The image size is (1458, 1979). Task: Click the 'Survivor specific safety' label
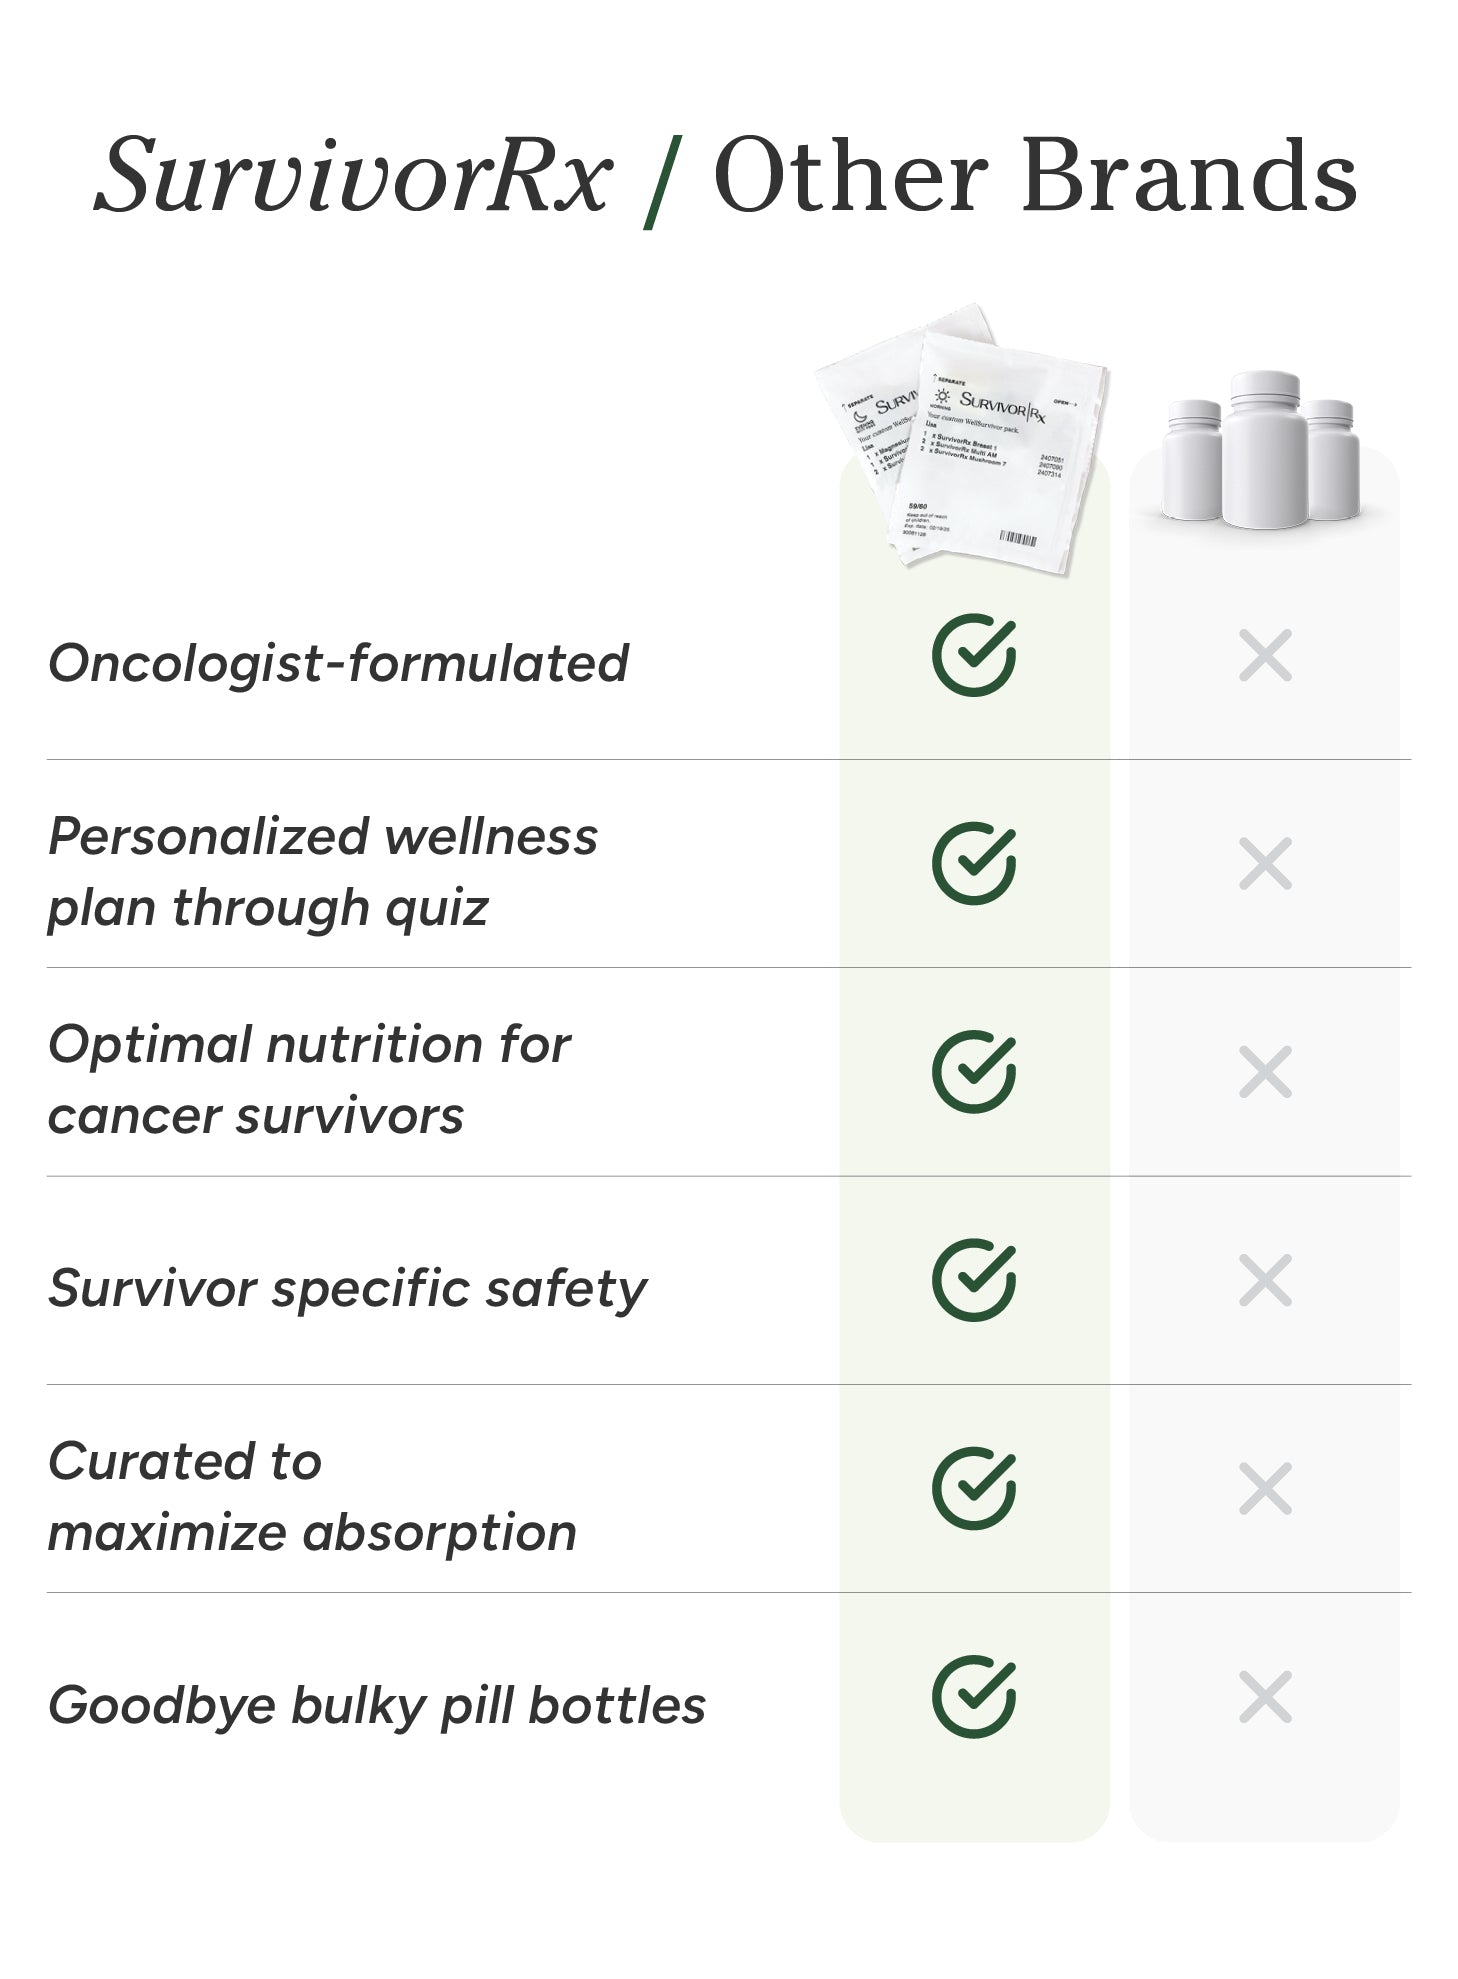pyautogui.click(x=347, y=1288)
